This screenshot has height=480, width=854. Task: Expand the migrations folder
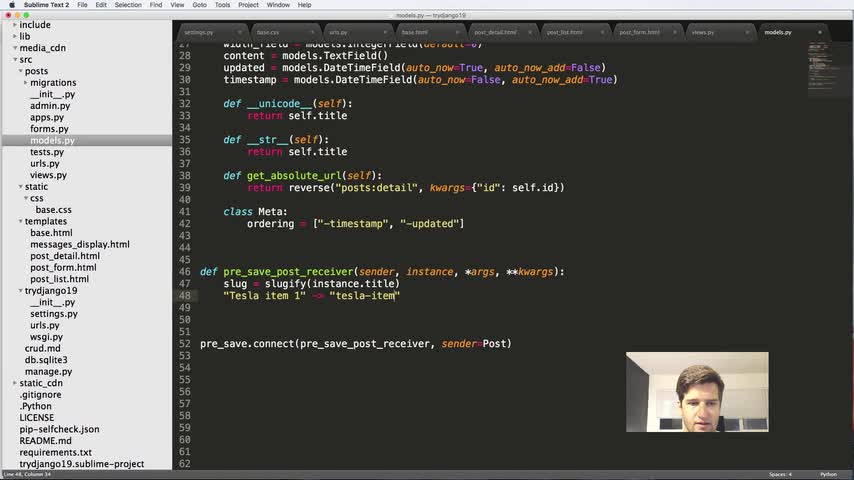26,82
